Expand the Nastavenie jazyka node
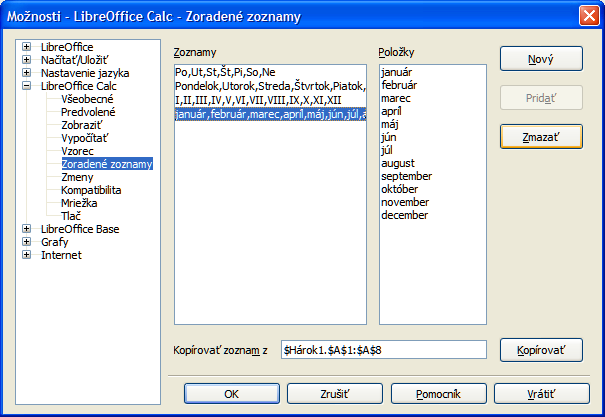 point(26,73)
